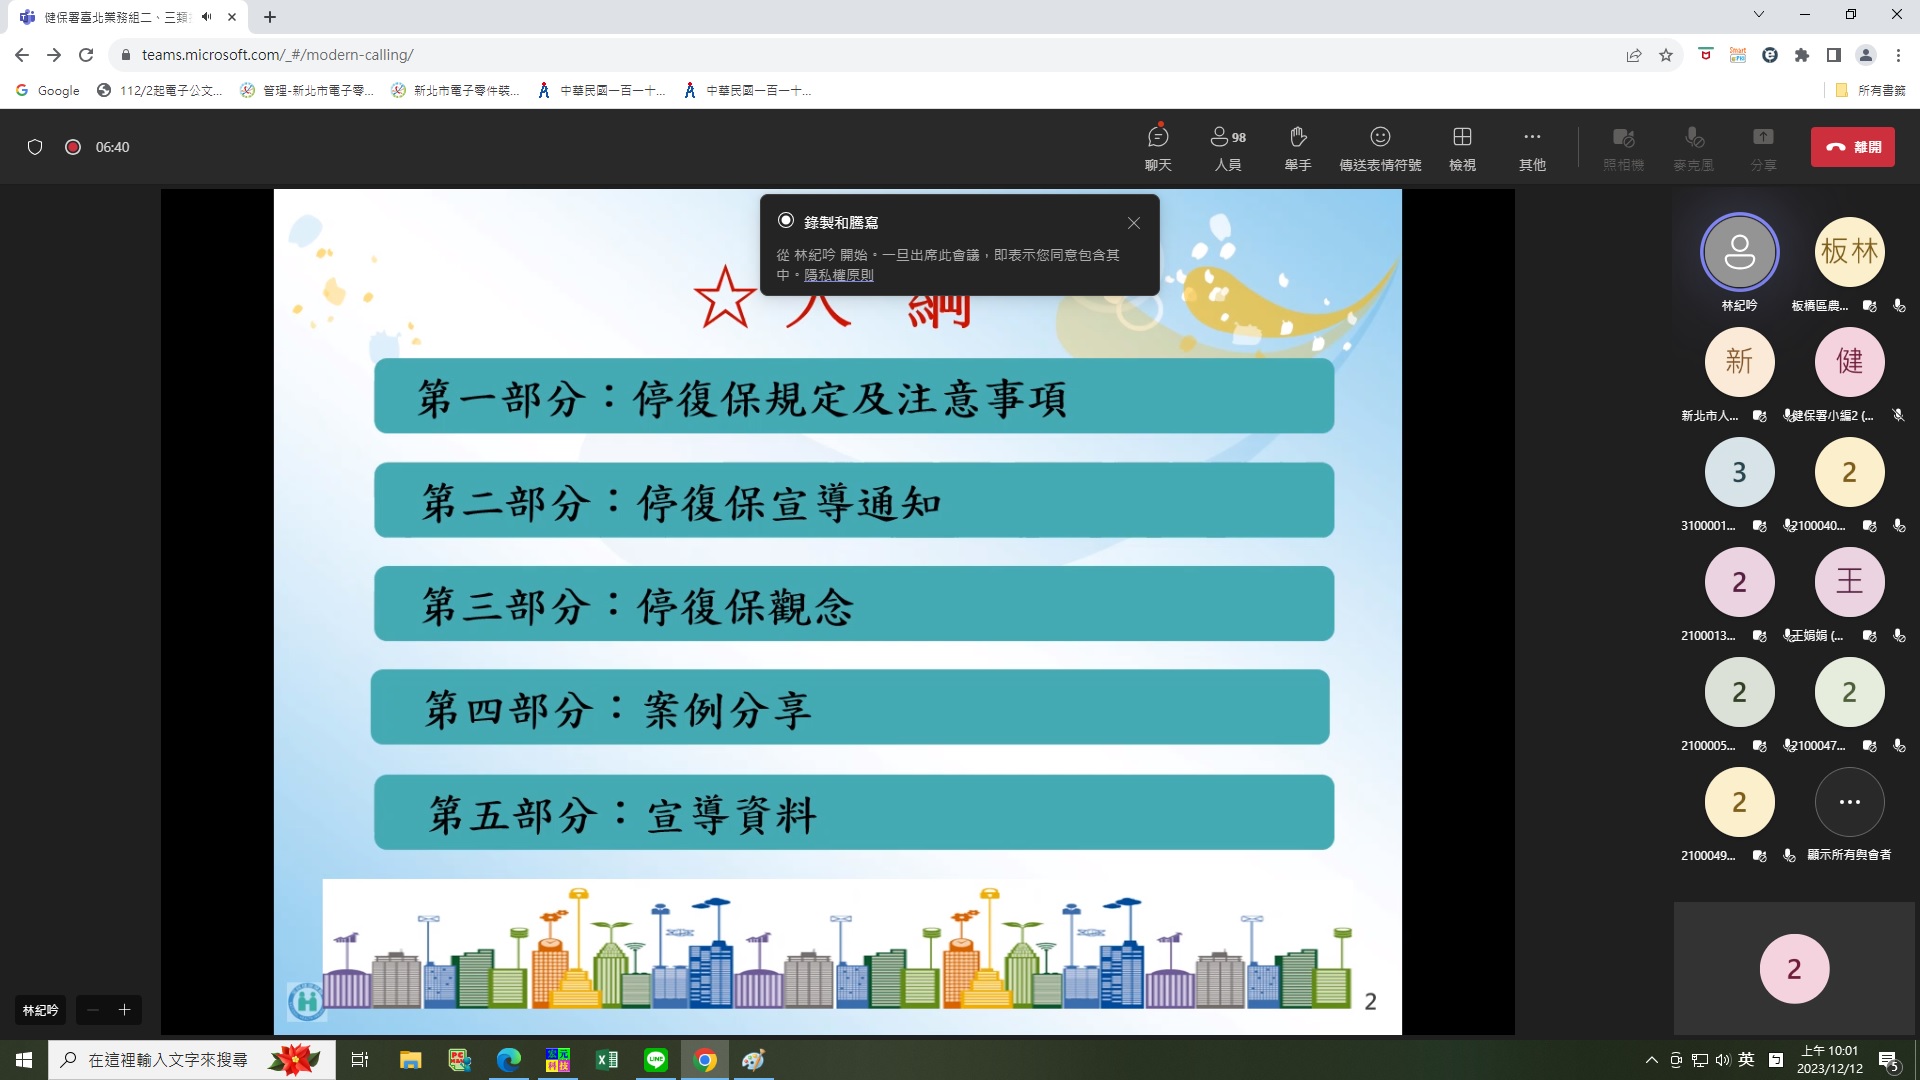
Task: Mute the Teams browser tab audio icon
Action: (207, 17)
